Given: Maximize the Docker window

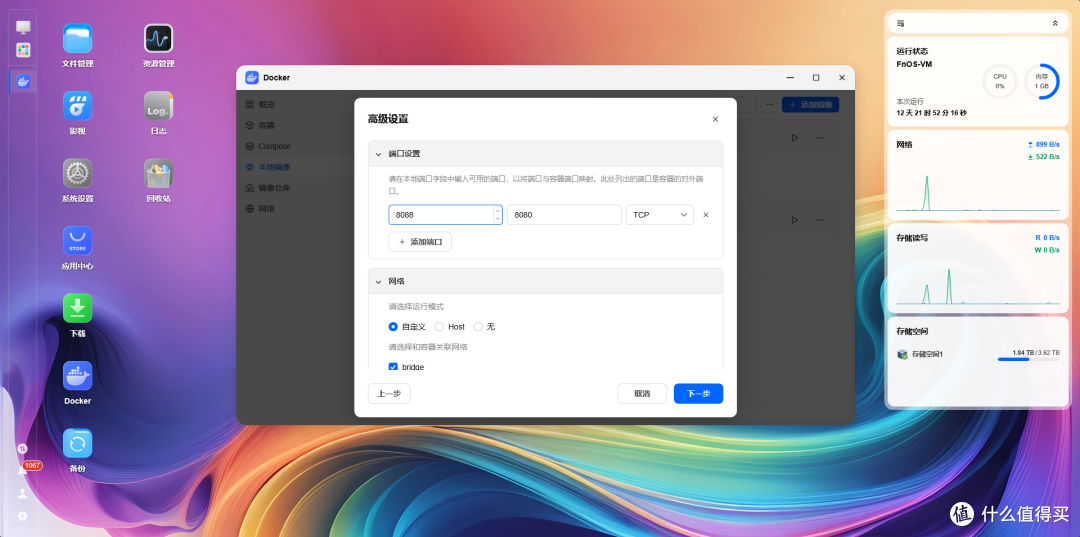Looking at the screenshot, I should point(816,78).
